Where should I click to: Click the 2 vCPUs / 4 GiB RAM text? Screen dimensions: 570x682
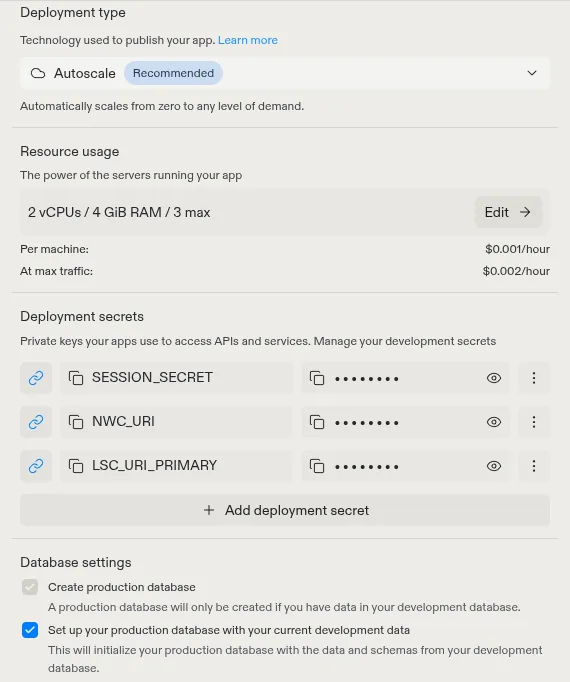119,212
